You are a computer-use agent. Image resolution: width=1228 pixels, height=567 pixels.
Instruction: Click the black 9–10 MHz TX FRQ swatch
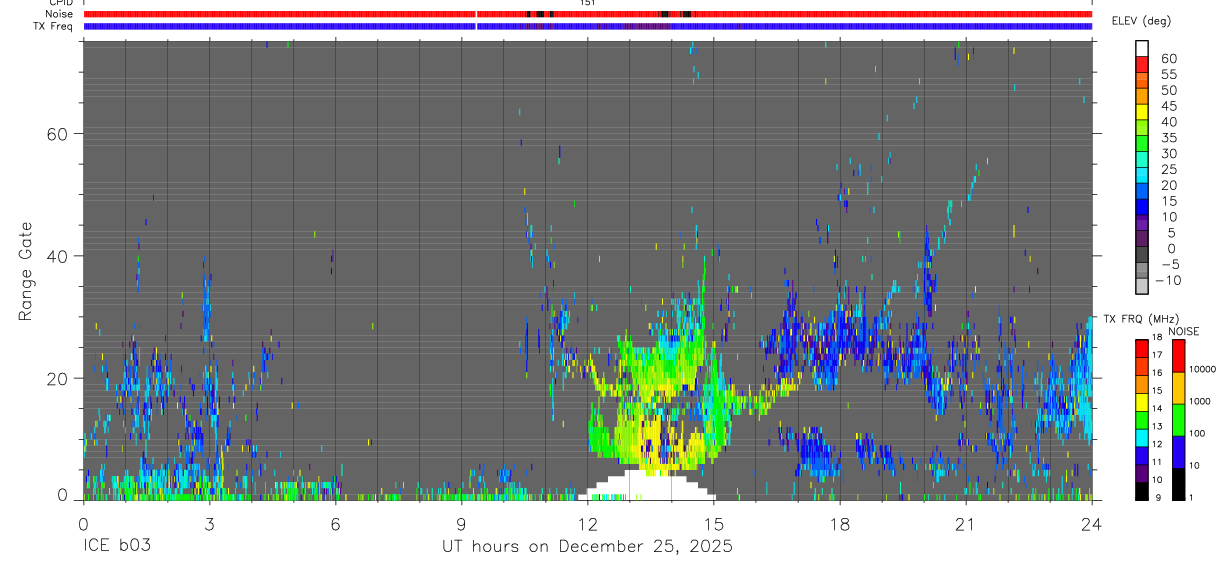(x=1142, y=491)
